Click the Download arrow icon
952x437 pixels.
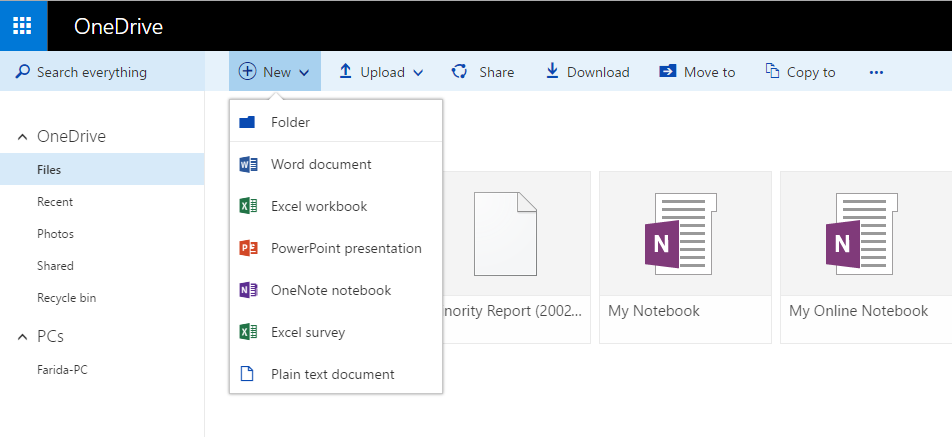(x=552, y=72)
